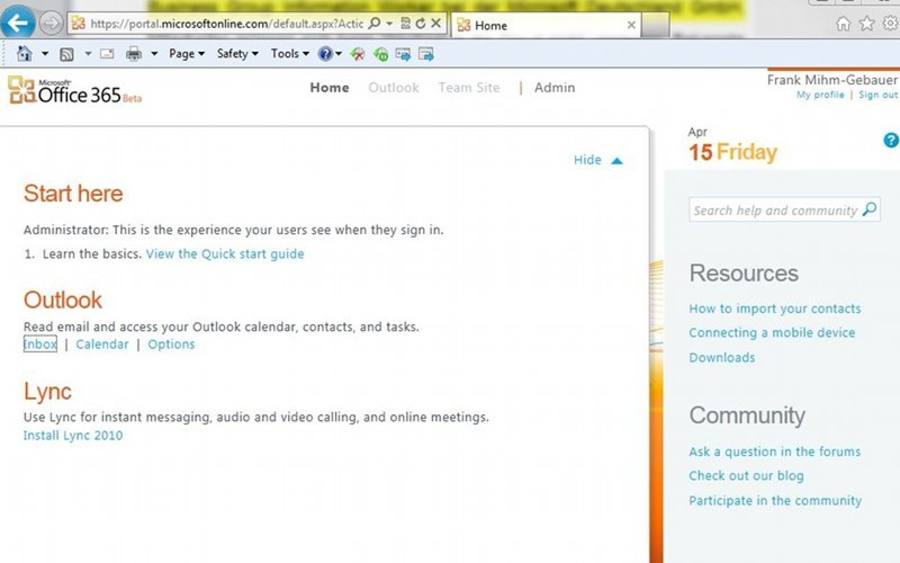Click the blue Help question icon in toolbar
The width and height of the screenshot is (900, 563).
click(x=325, y=54)
